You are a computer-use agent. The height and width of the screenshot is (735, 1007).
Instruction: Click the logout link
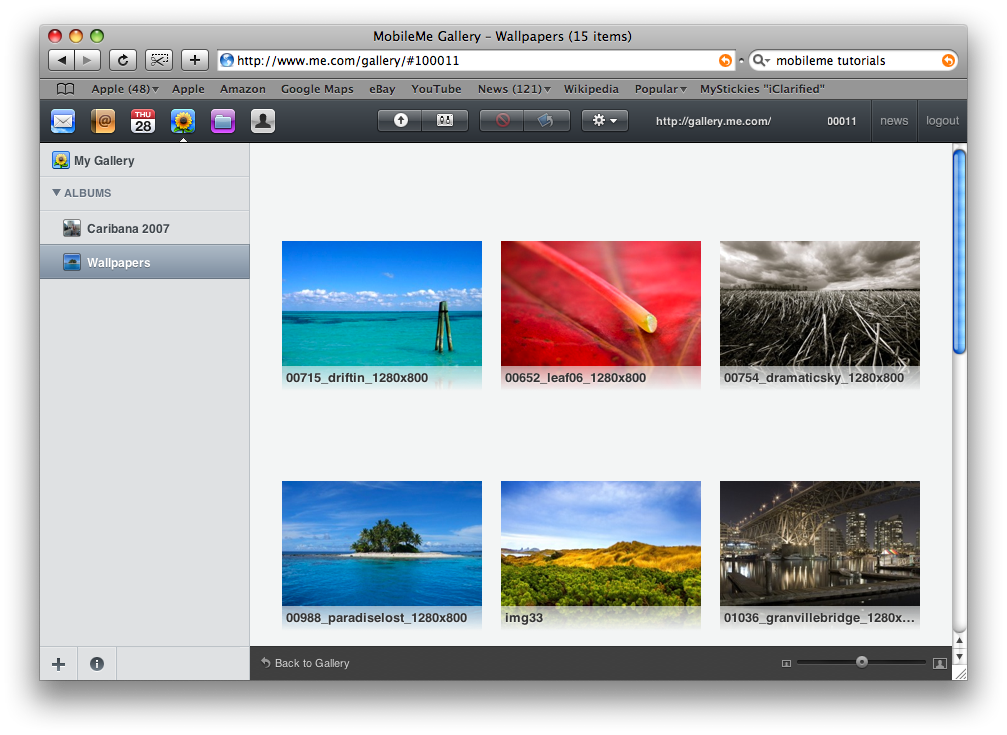[x=942, y=120]
